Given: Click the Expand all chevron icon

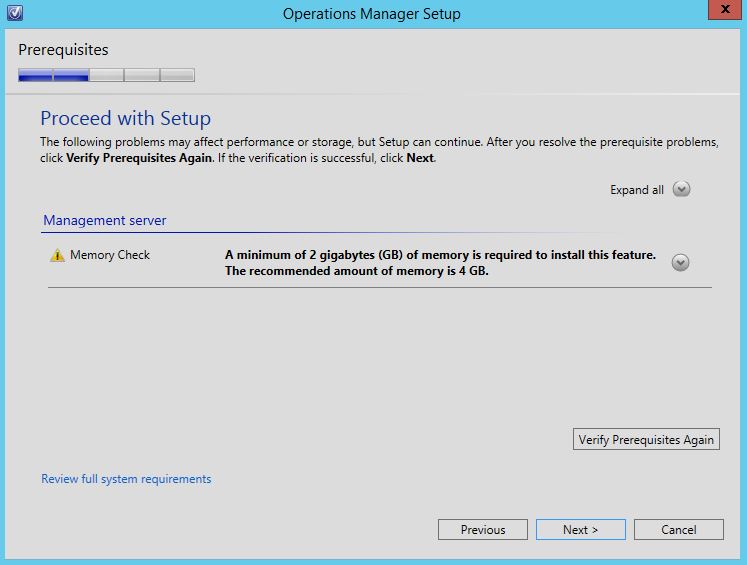Looking at the screenshot, I should (681, 190).
